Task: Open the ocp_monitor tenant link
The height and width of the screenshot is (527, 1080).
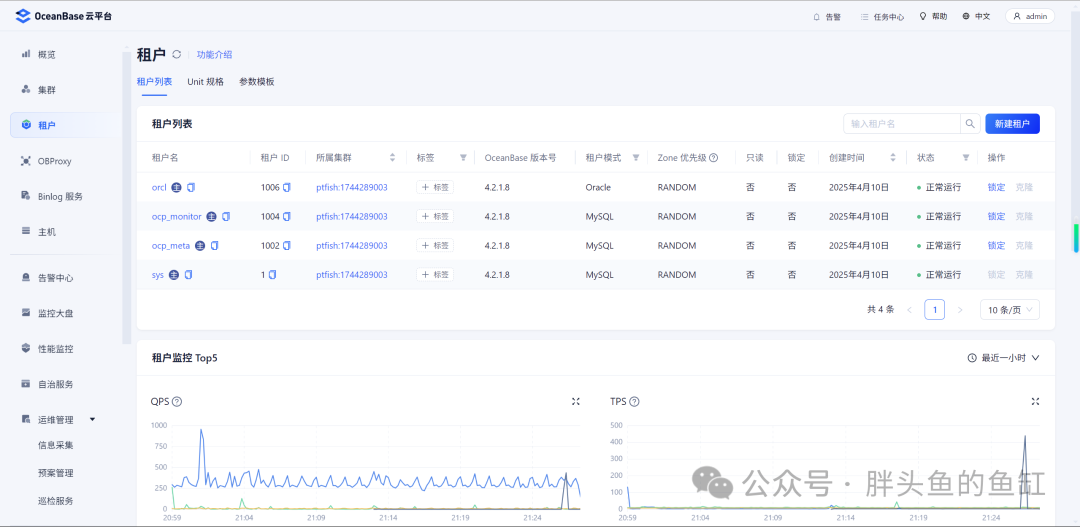Action: 176,216
